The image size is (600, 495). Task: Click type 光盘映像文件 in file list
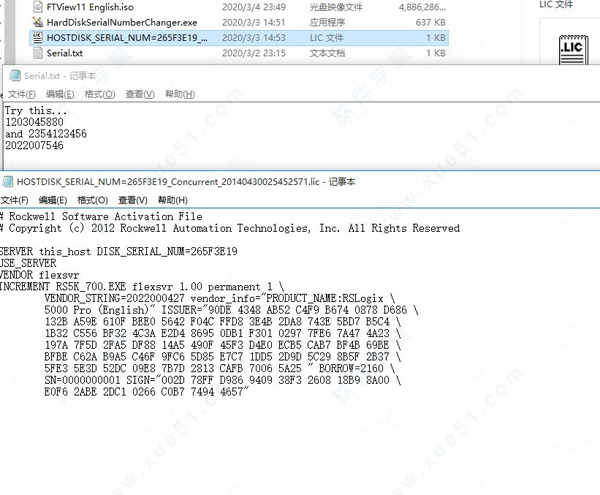pos(336,7)
